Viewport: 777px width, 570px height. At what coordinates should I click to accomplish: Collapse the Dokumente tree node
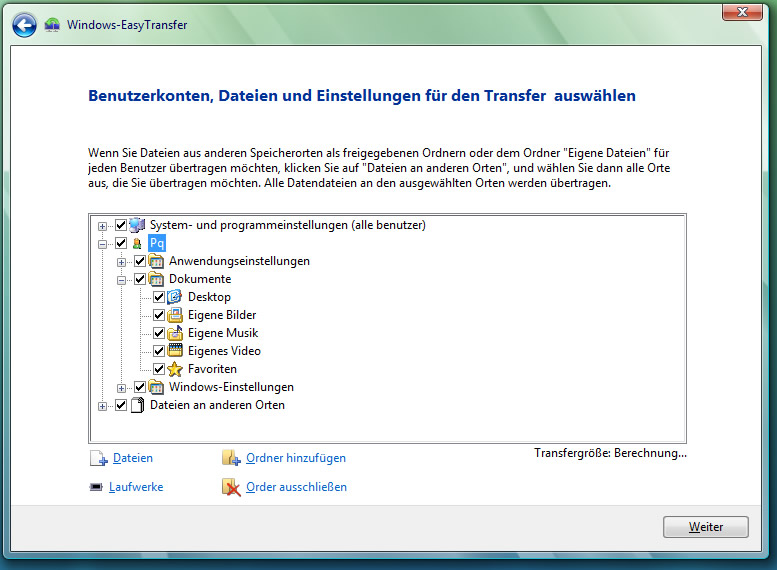click(x=121, y=280)
